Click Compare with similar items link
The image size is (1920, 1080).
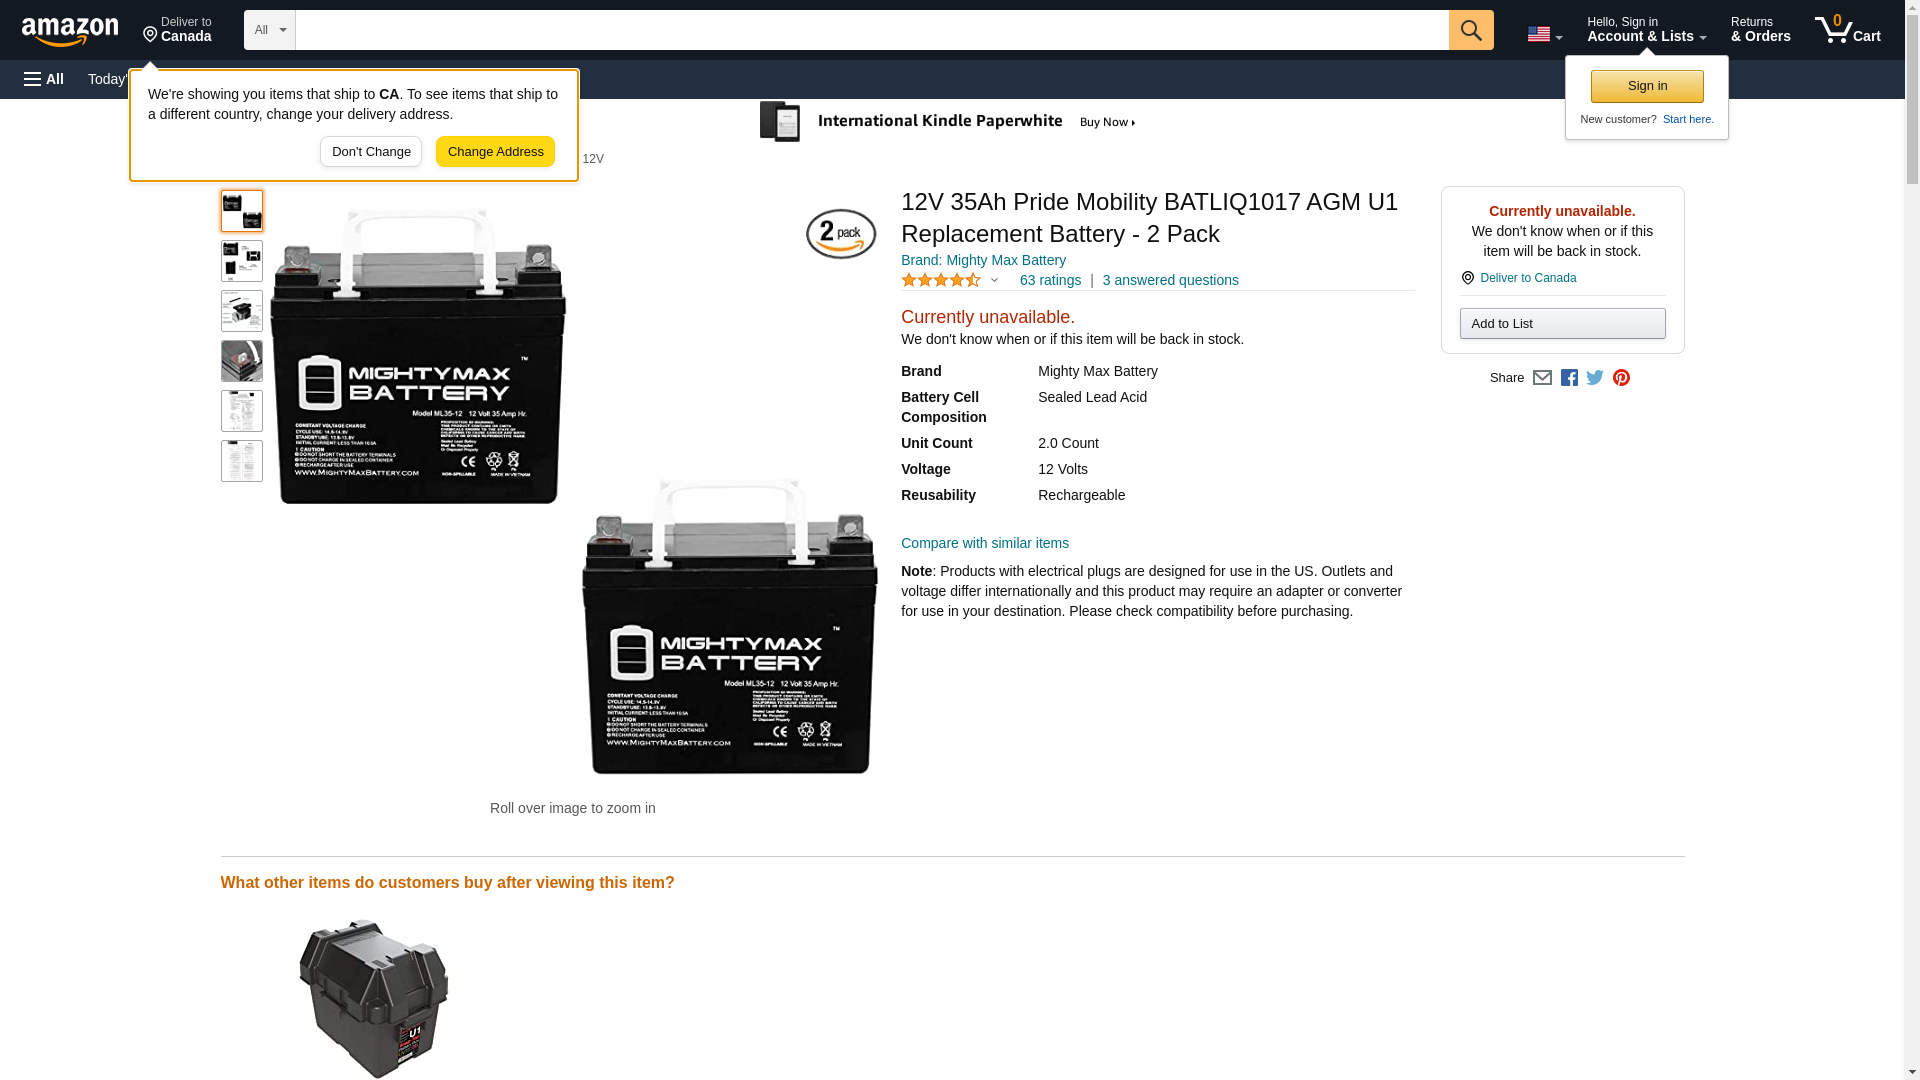tap(984, 544)
